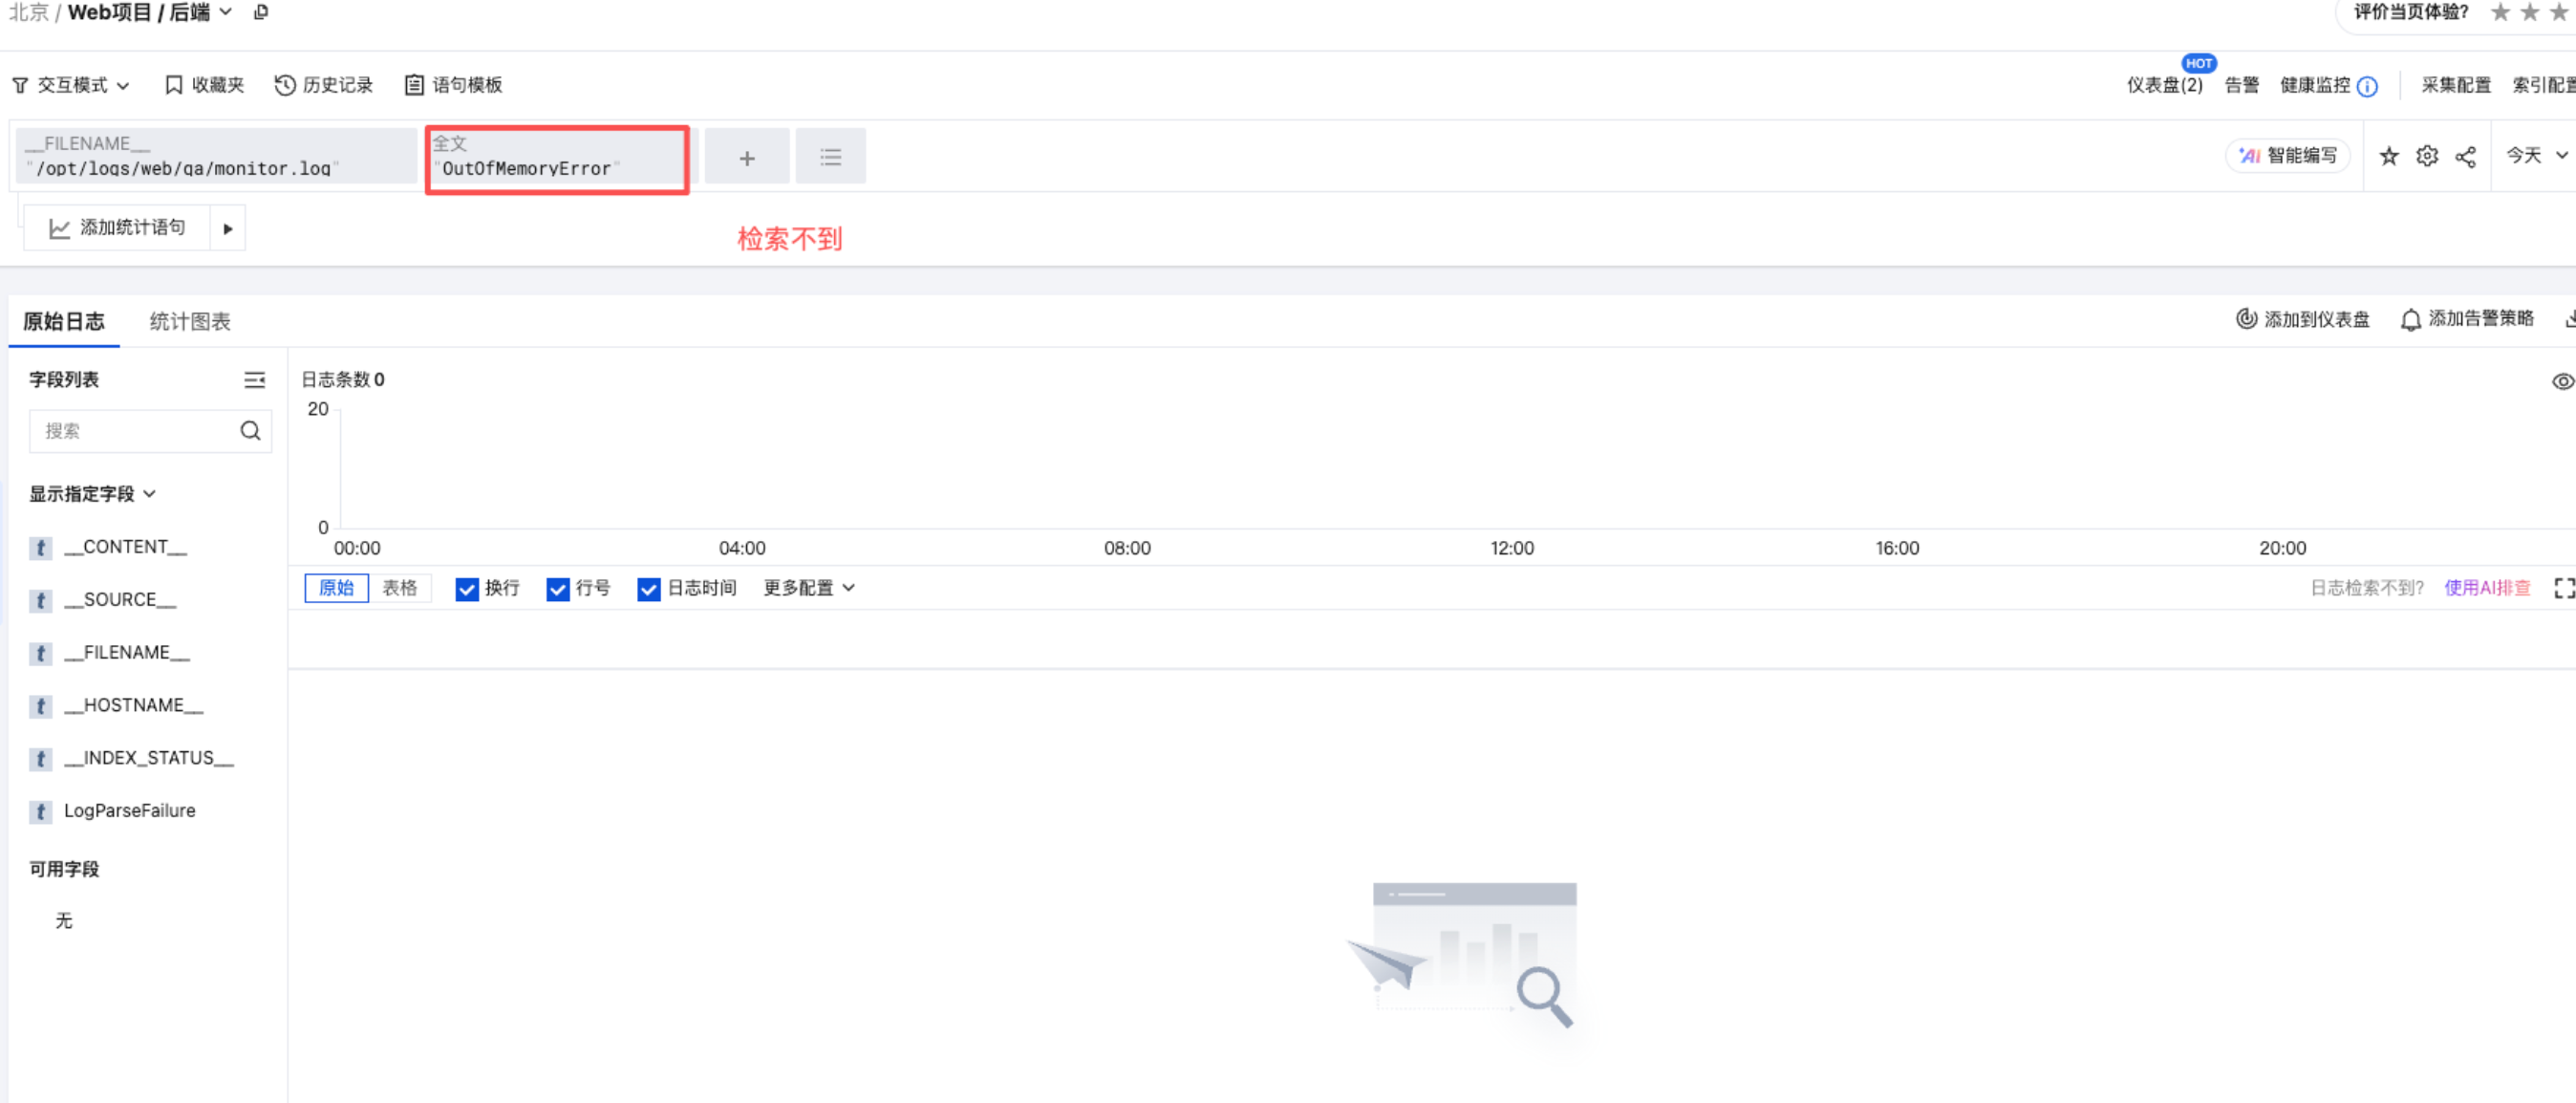Uncheck the 日志时间 checkbox

coord(648,589)
